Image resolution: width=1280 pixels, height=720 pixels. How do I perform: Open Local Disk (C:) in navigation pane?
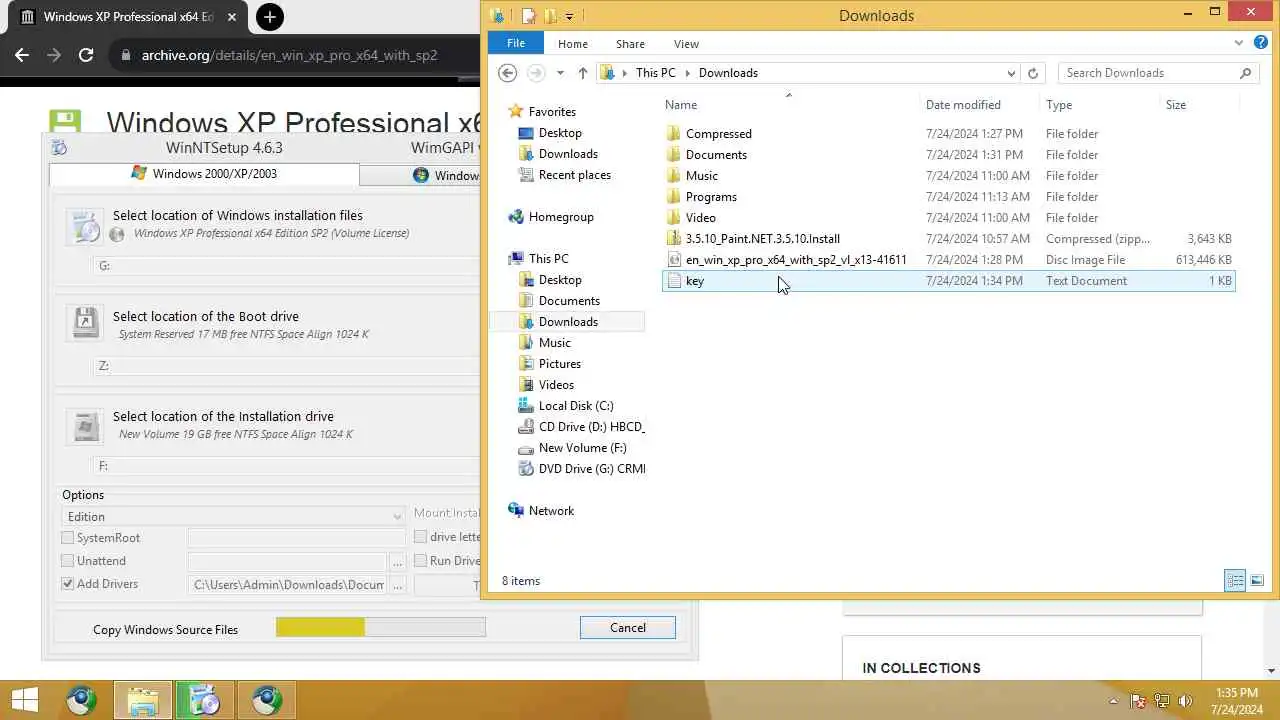(576, 406)
